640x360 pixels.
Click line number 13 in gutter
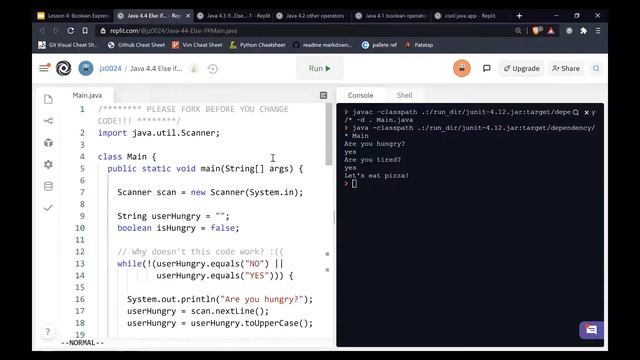[x=80, y=264]
